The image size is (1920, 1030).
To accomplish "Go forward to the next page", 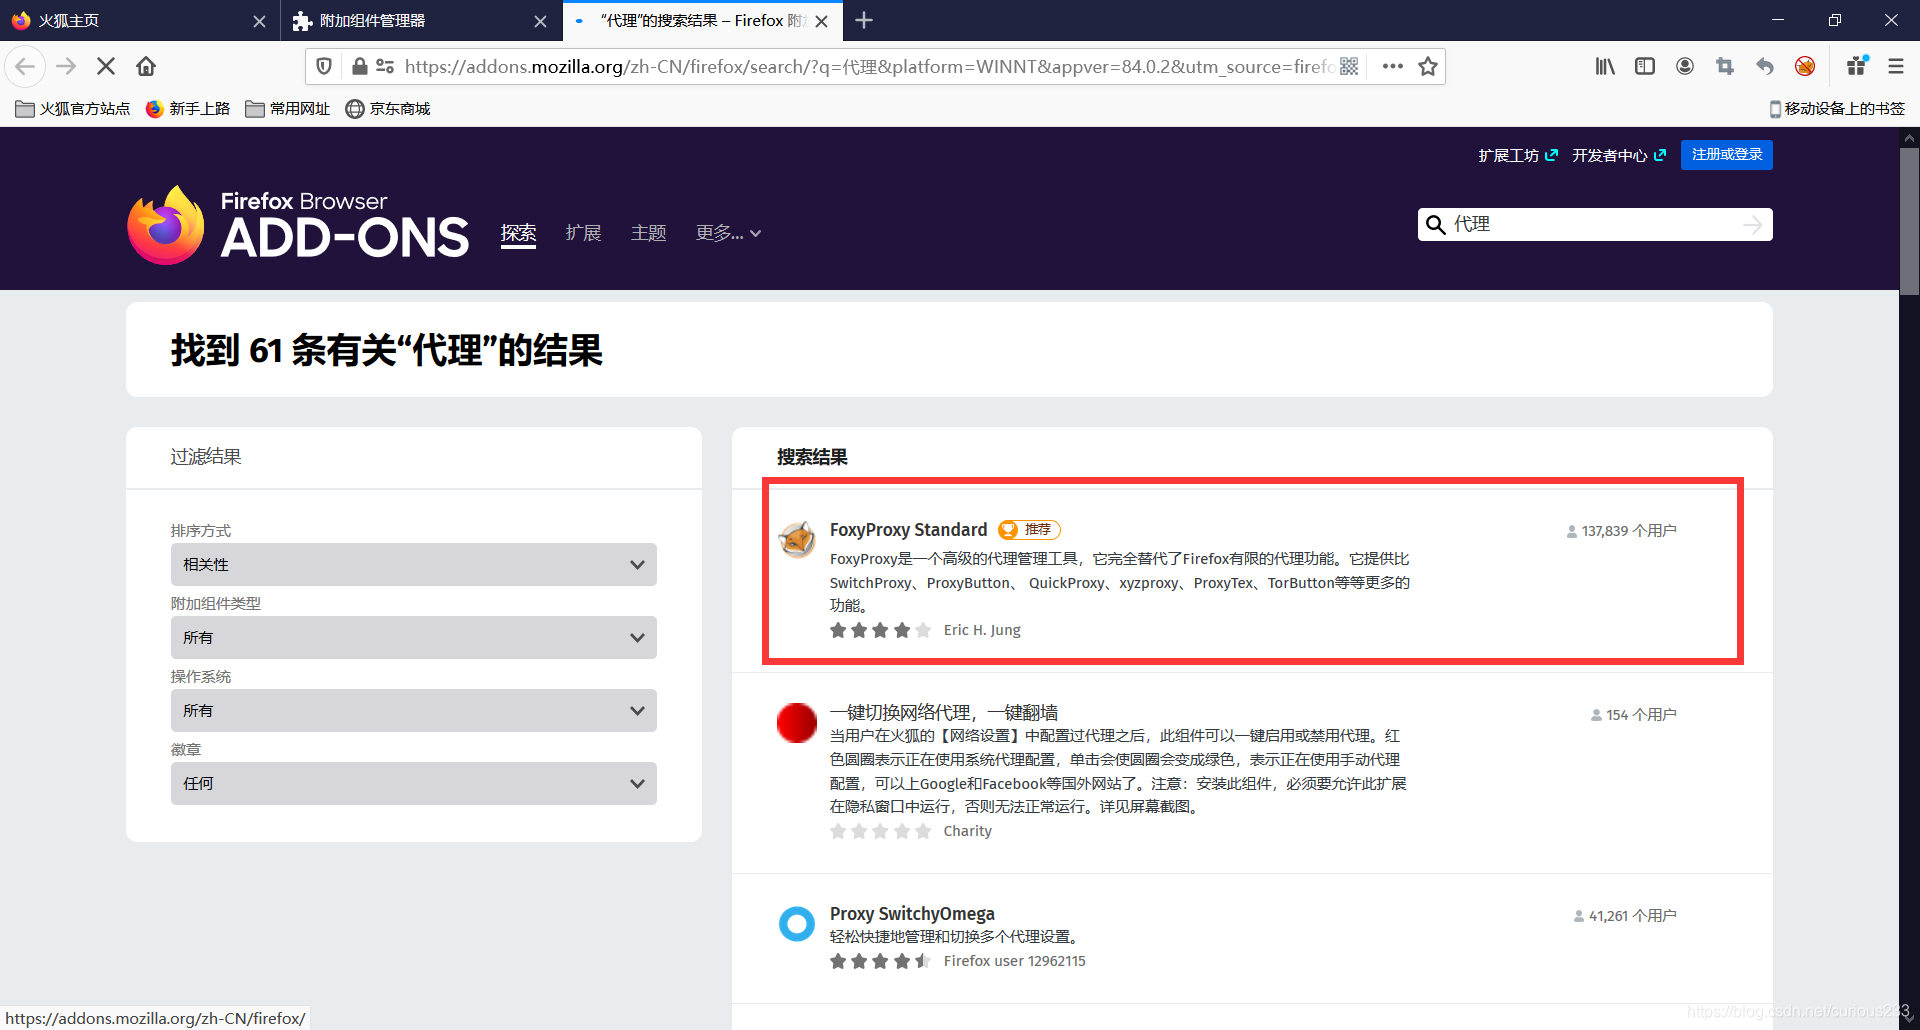I will coord(66,66).
